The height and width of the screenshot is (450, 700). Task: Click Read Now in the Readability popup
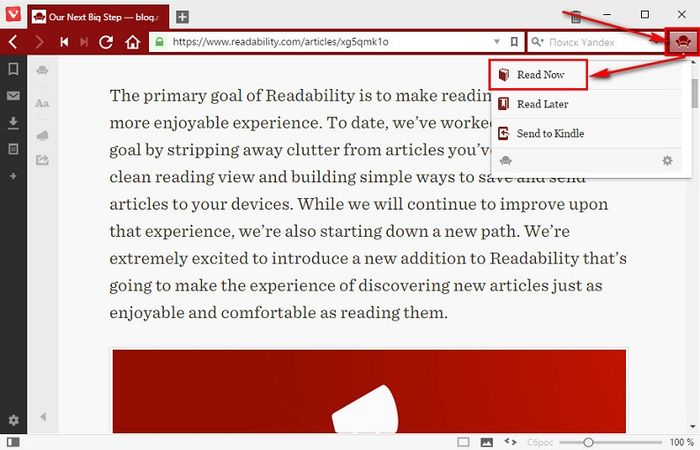click(538, 75)
